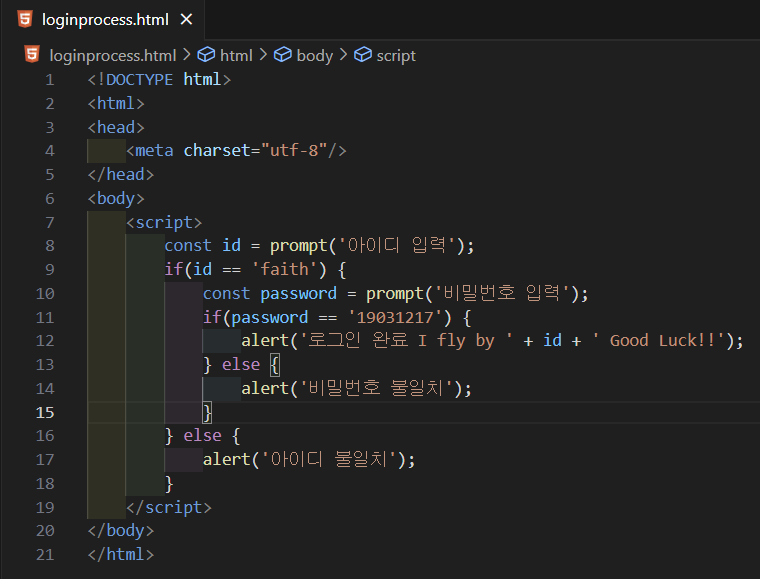This screenshot has height=579, width=760.
Task: Click the opening '<script>' tag
Action: [164, 222]
